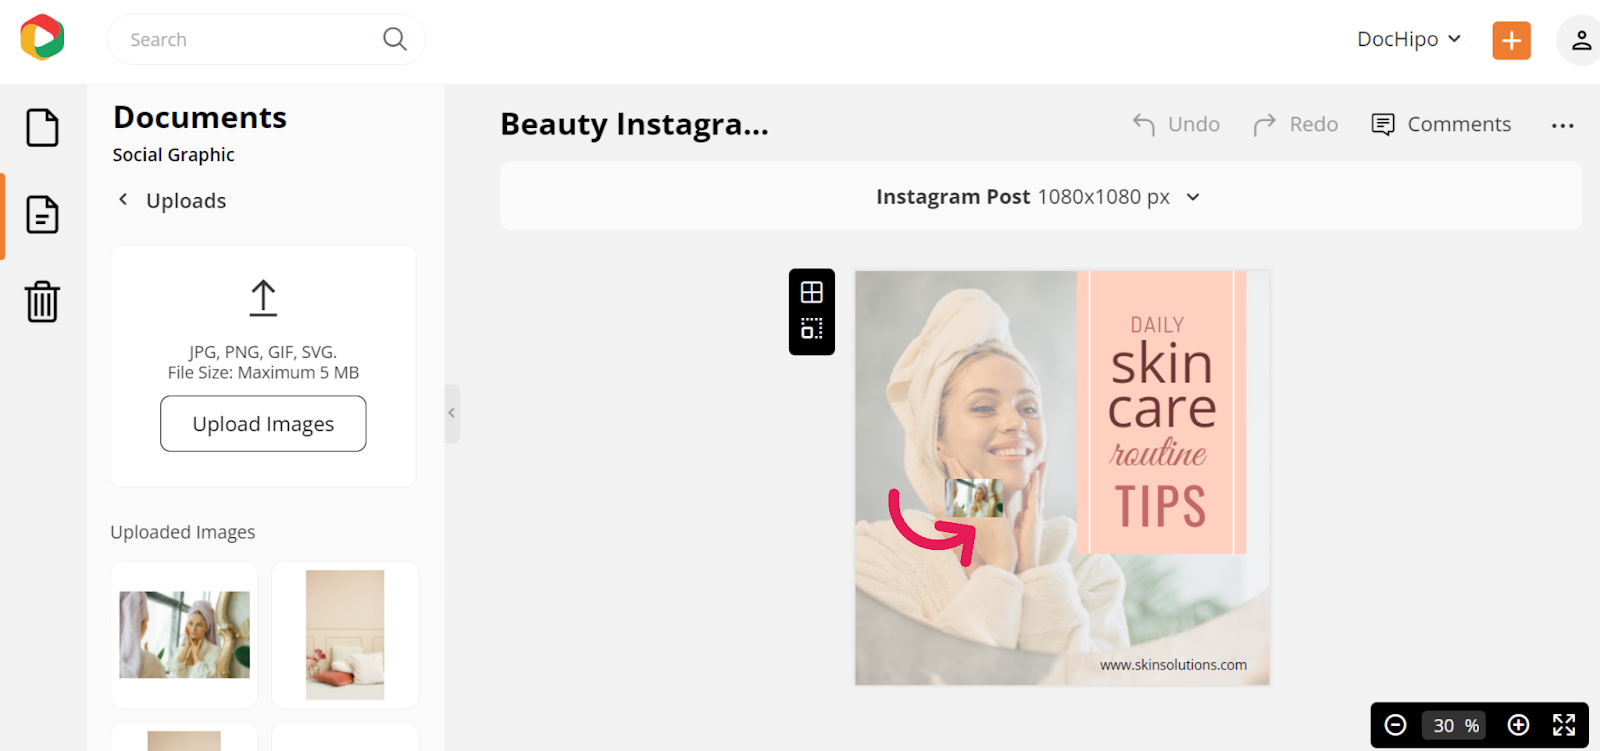
Task: Create new document with orange plus button
Action: pos(1511,40)
